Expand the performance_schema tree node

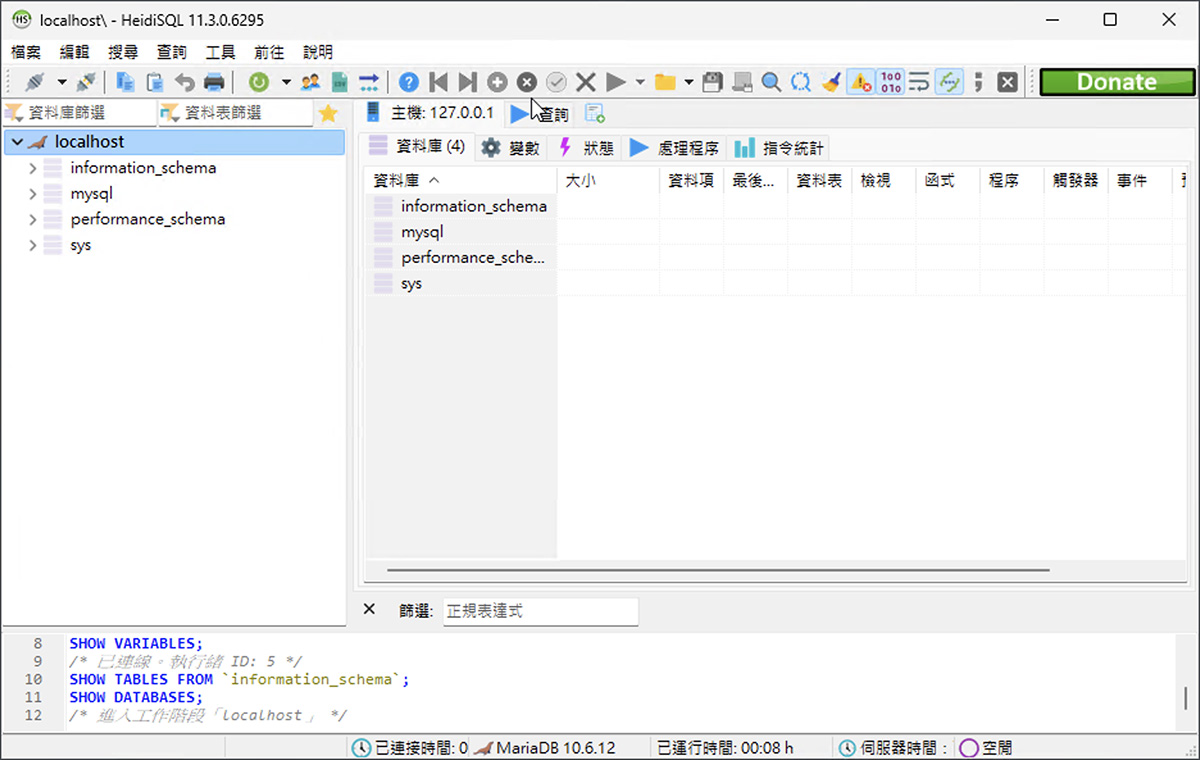[x=33, y=219]
